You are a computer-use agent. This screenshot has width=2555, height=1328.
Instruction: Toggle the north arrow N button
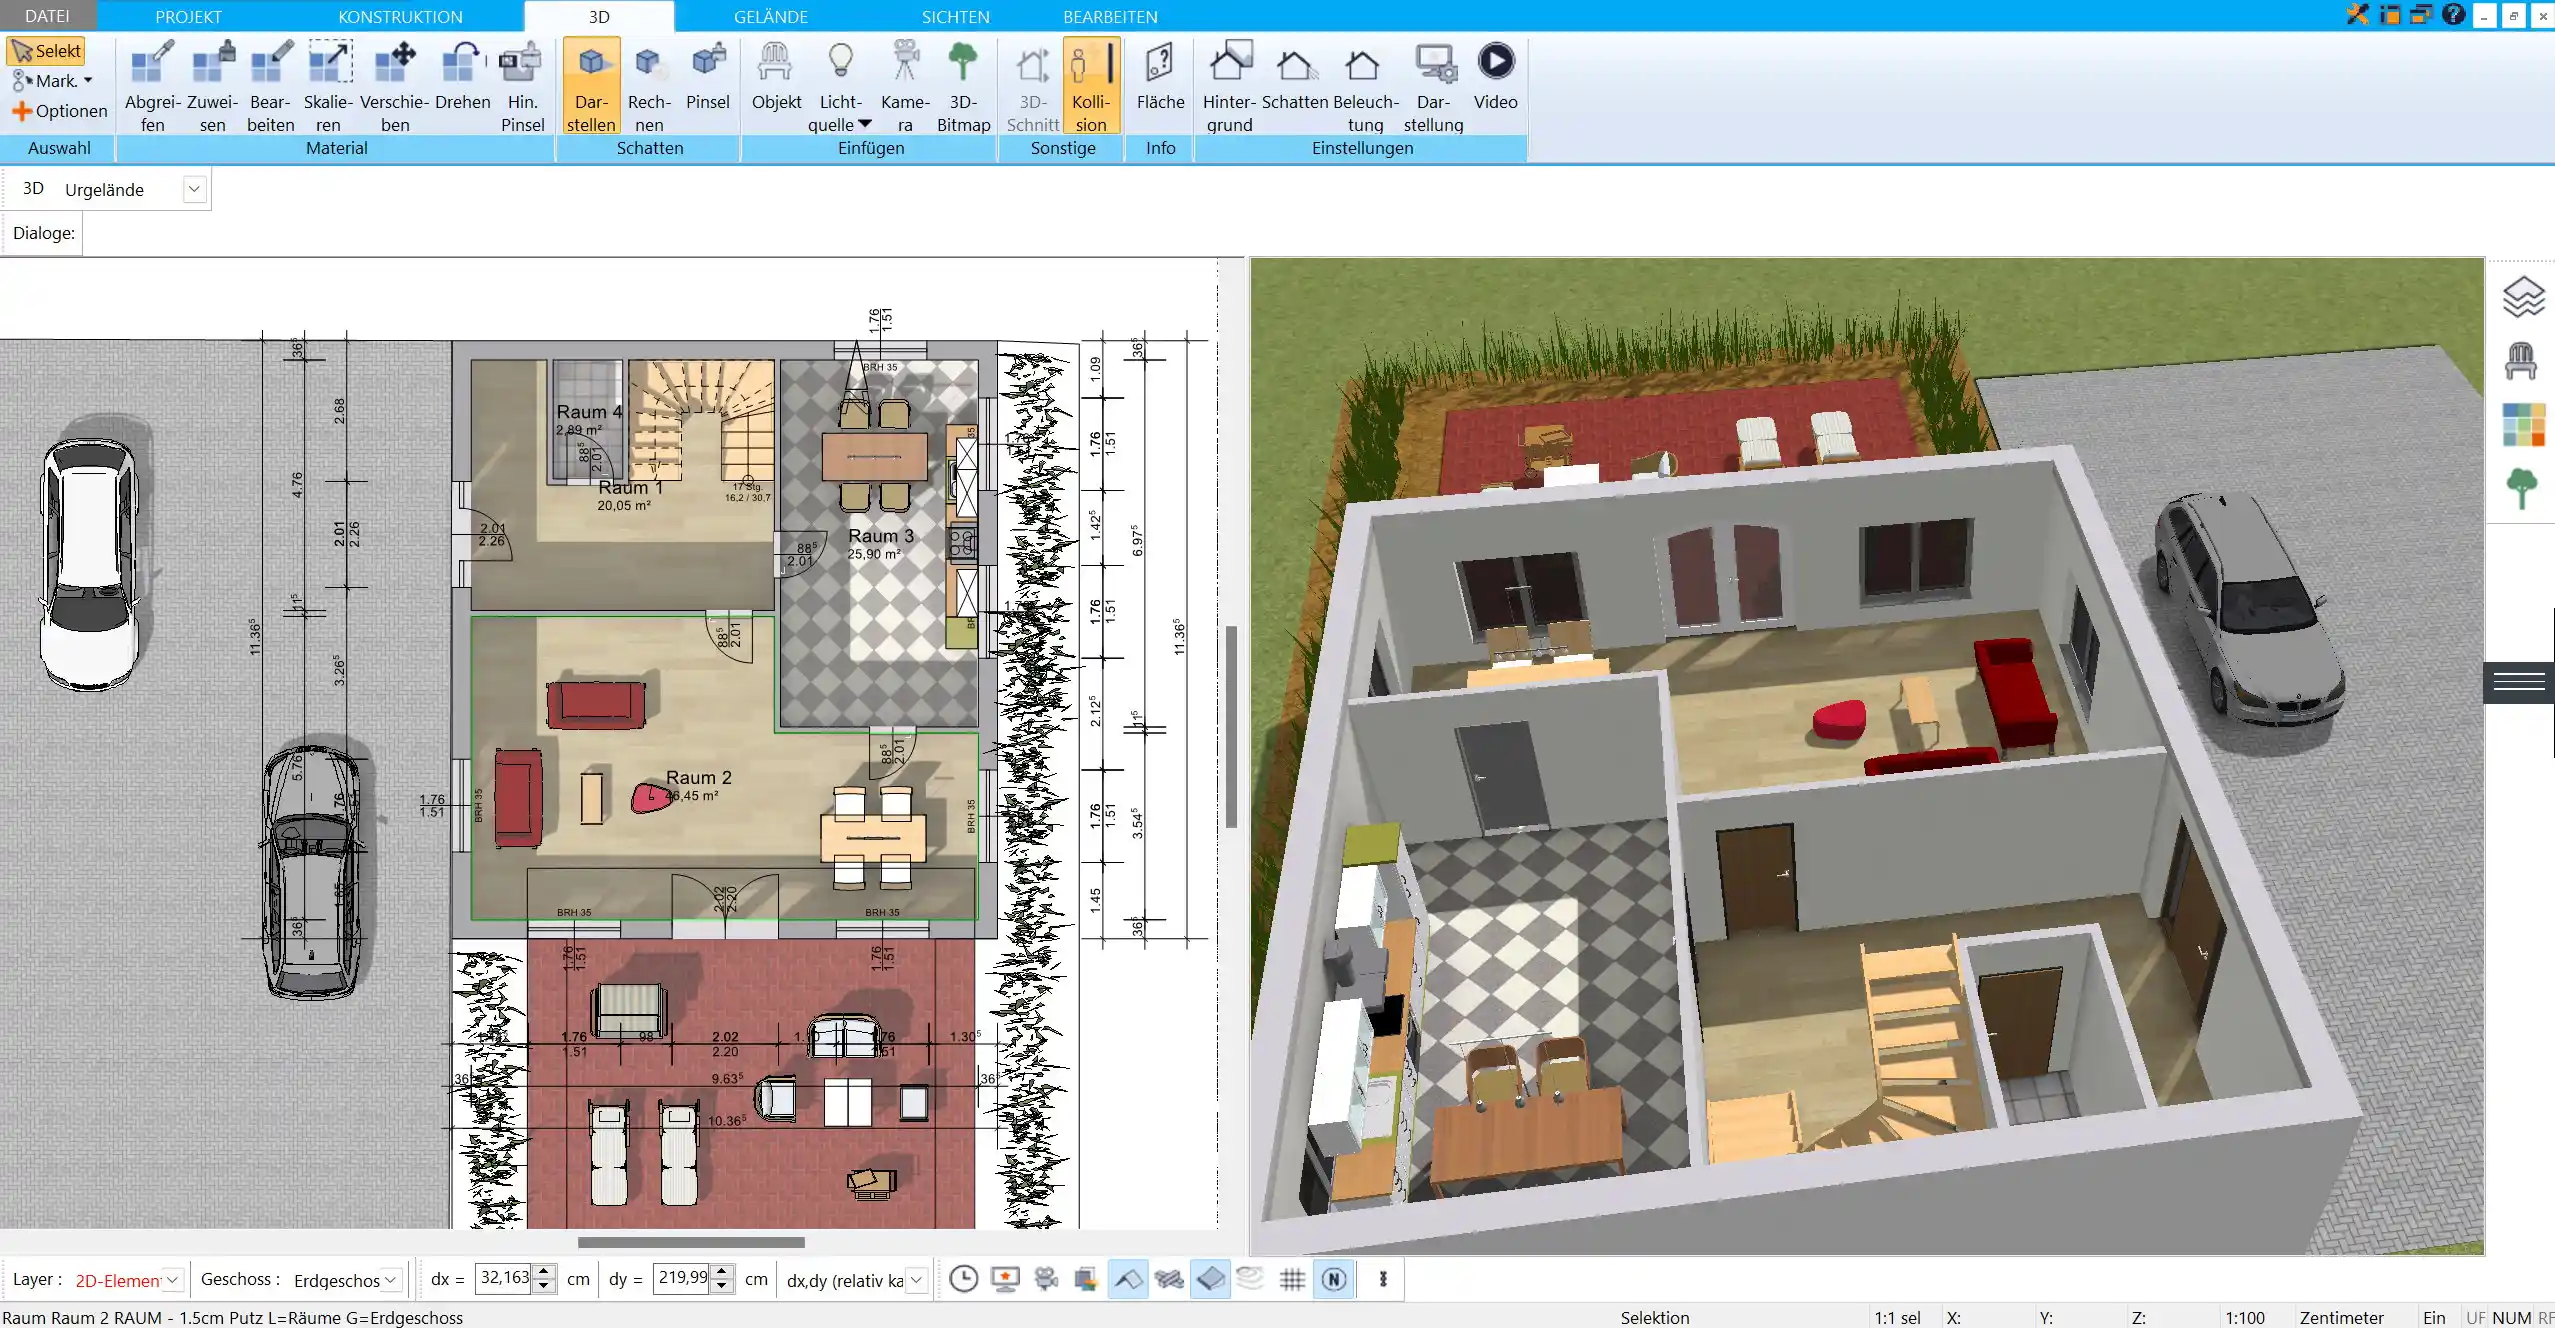[x=1334, y=1279]
